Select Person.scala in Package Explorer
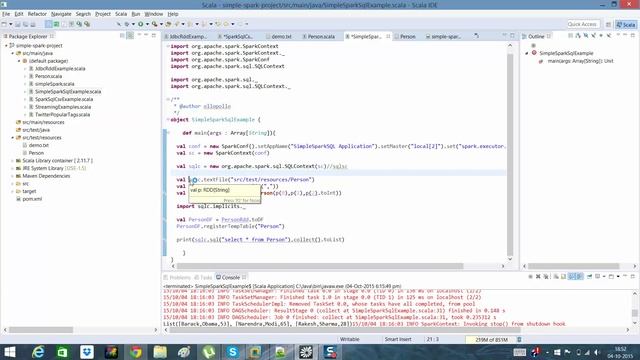 48,76
